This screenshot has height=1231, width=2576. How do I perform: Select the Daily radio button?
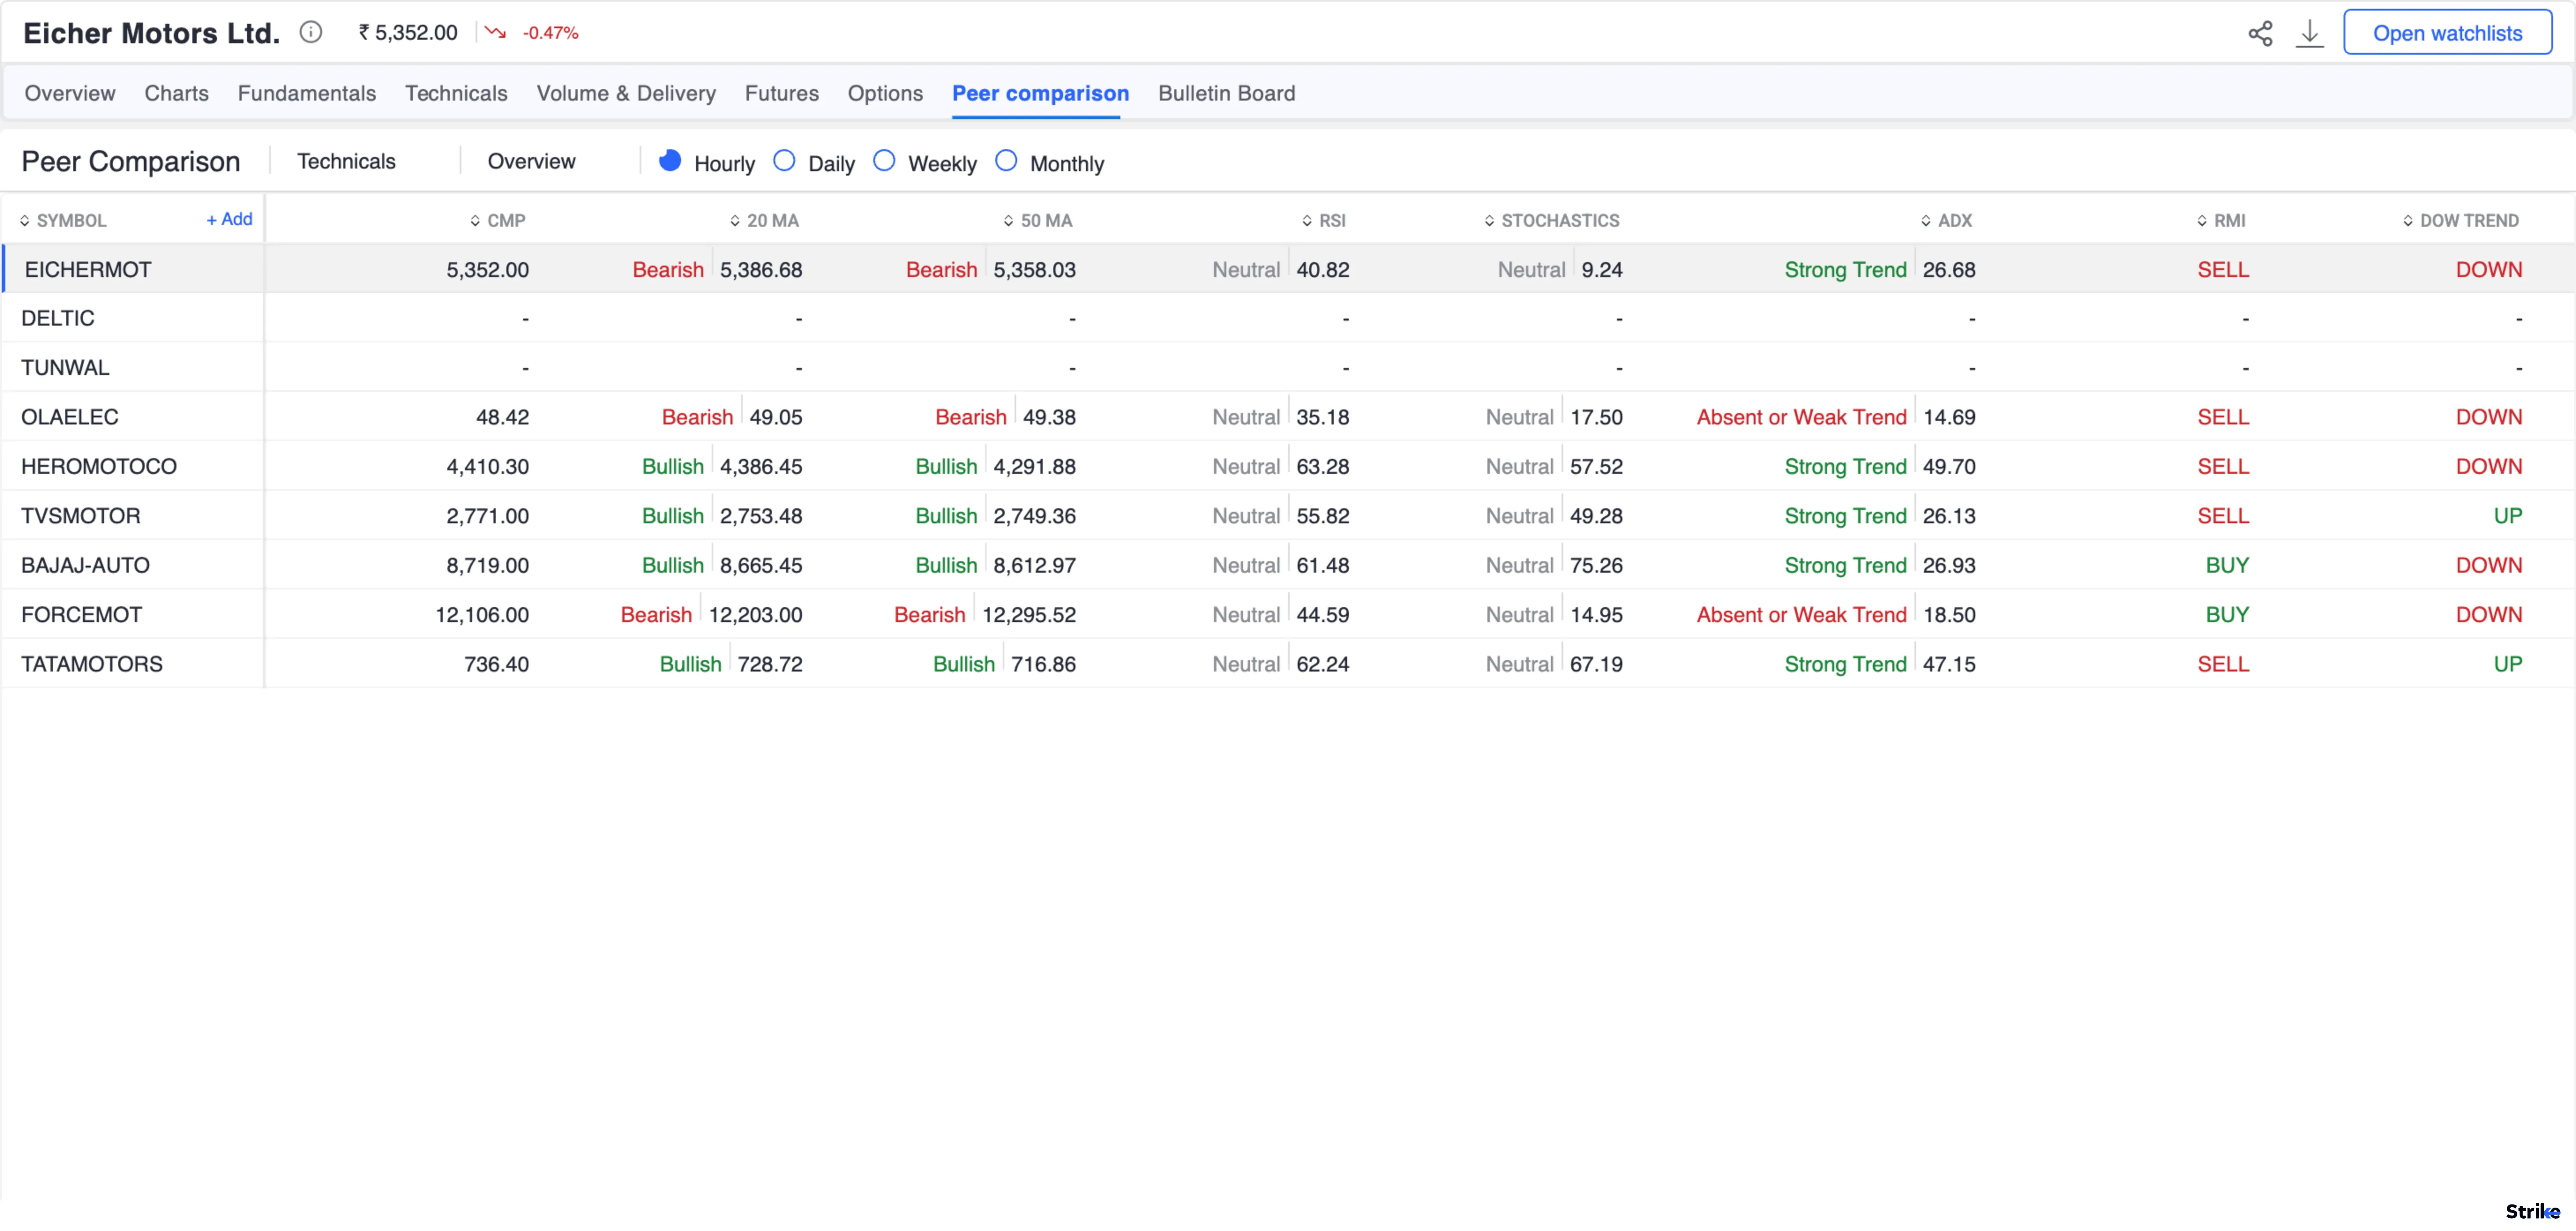(x=784, y=160)
